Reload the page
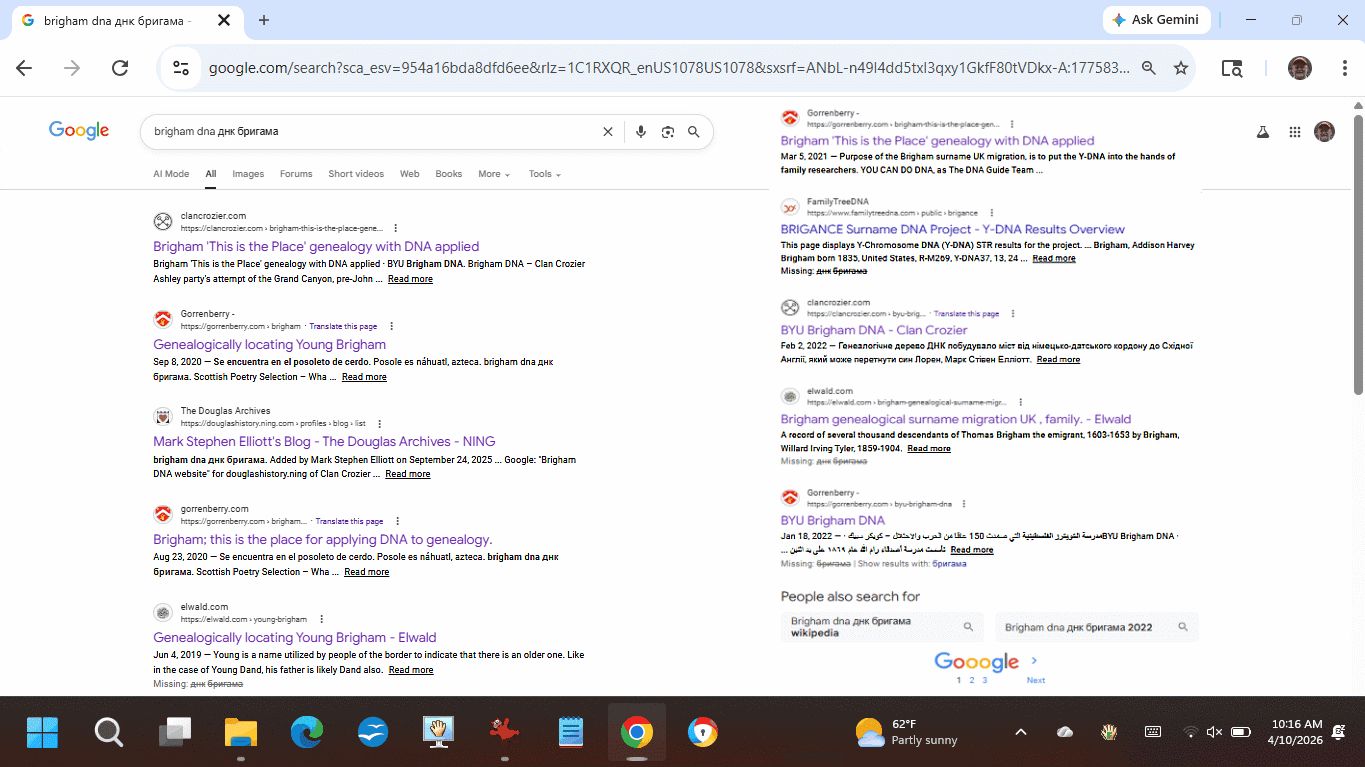 (120, 68)
